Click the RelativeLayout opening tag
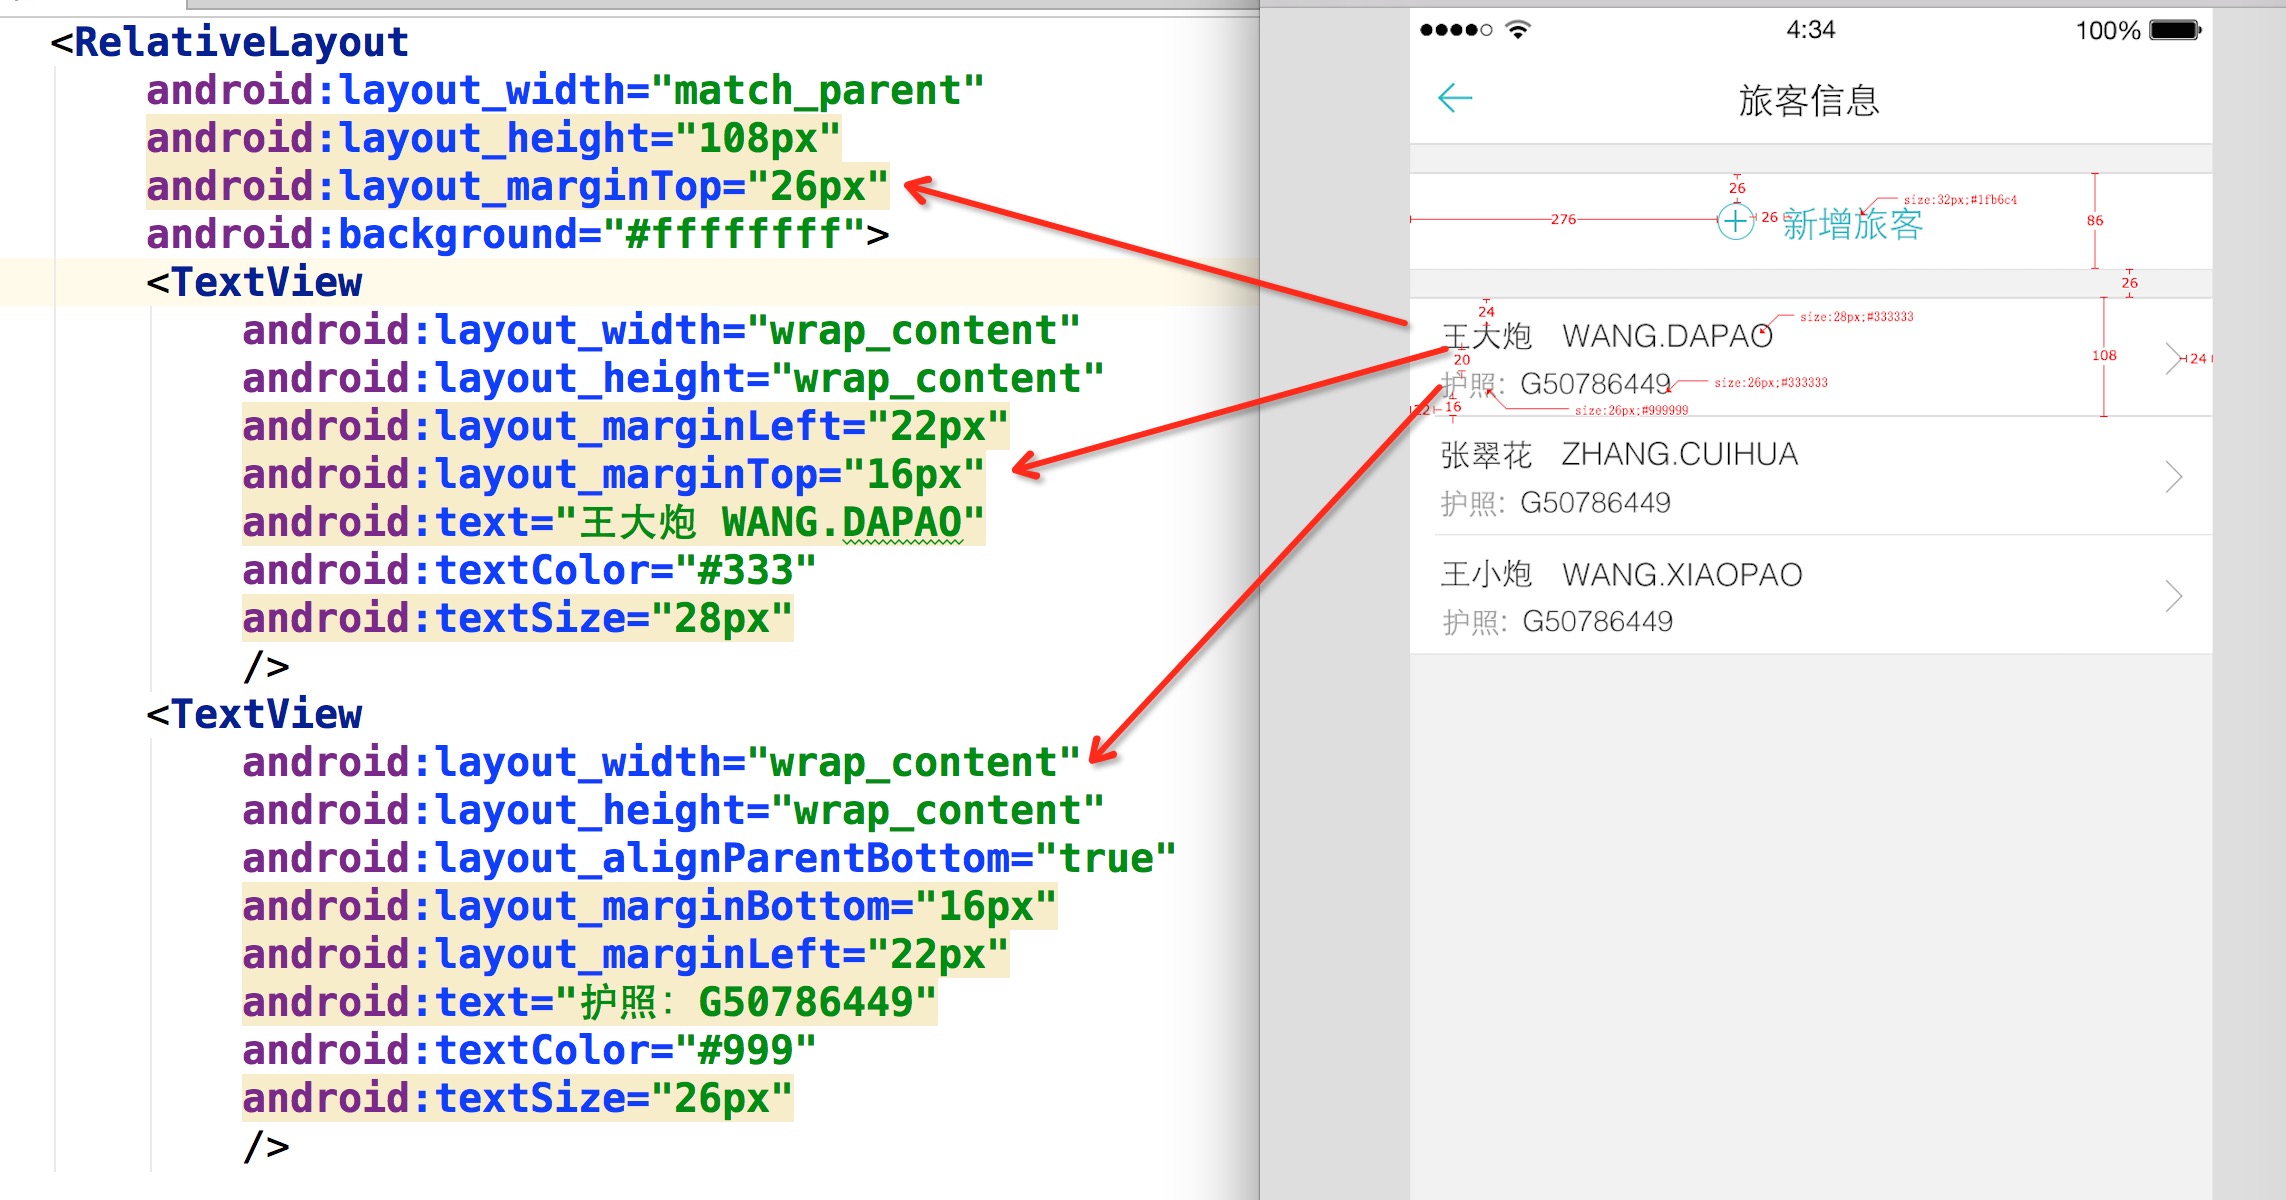Screen dimensions: 2286x1200 pyautogui.click(x=230, y=43)
